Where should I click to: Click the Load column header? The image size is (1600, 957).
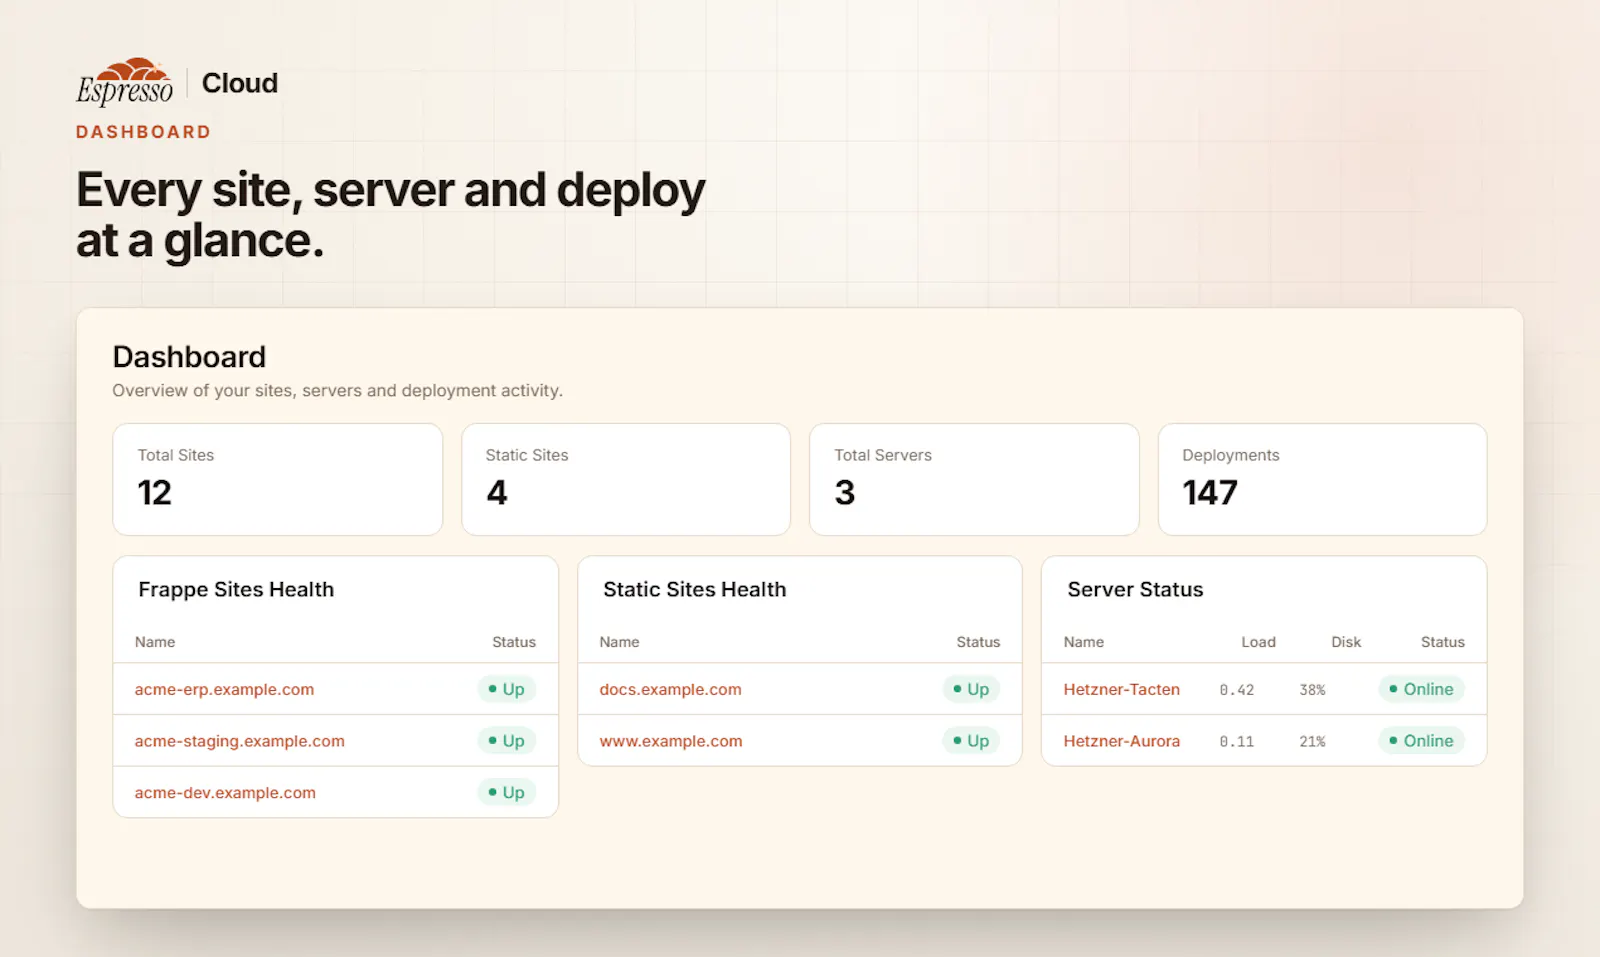[1258, 642]
